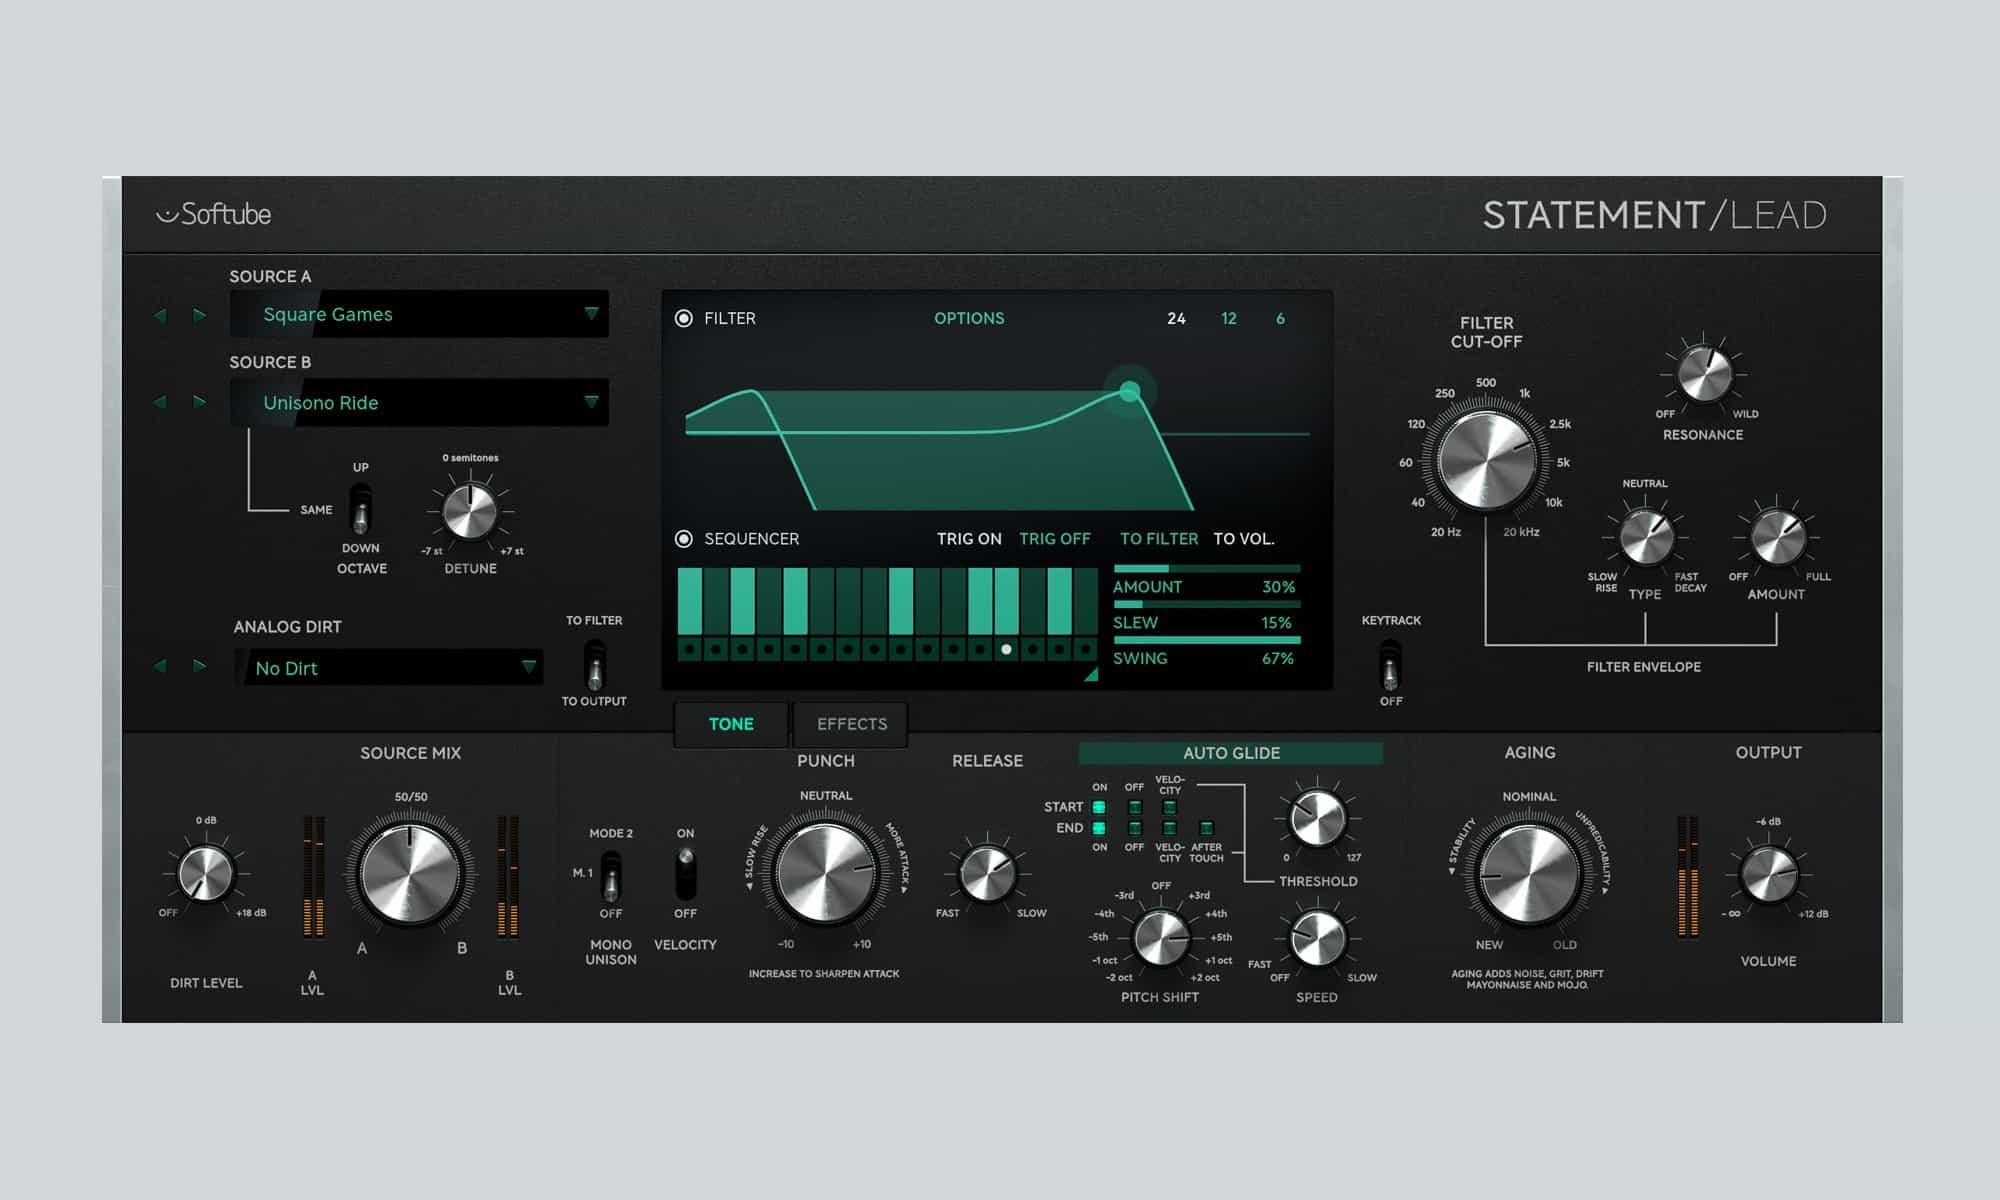Click the output Volume knob
This screenshot has height=1200, width=2000.
click(1768, 873)
